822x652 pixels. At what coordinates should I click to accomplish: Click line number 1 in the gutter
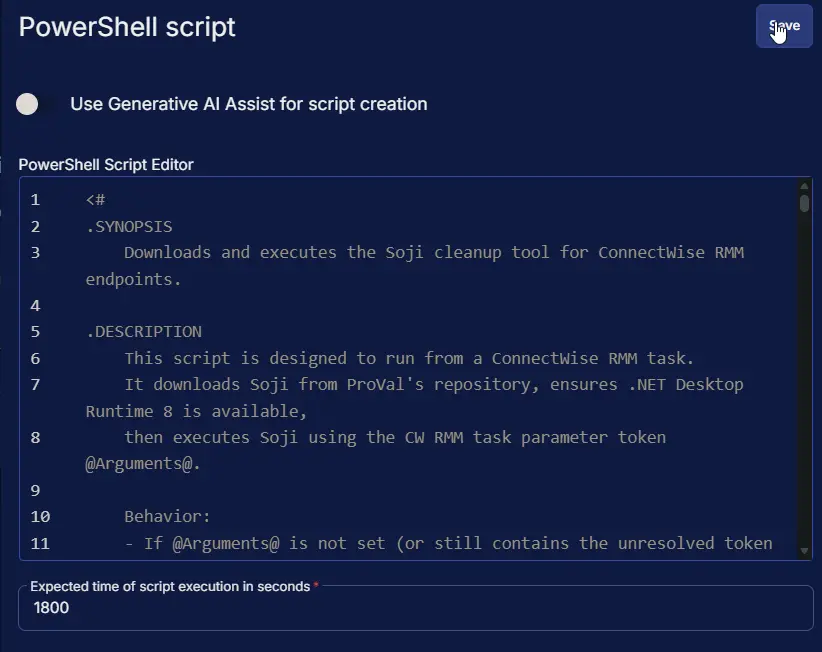[35, 200]
